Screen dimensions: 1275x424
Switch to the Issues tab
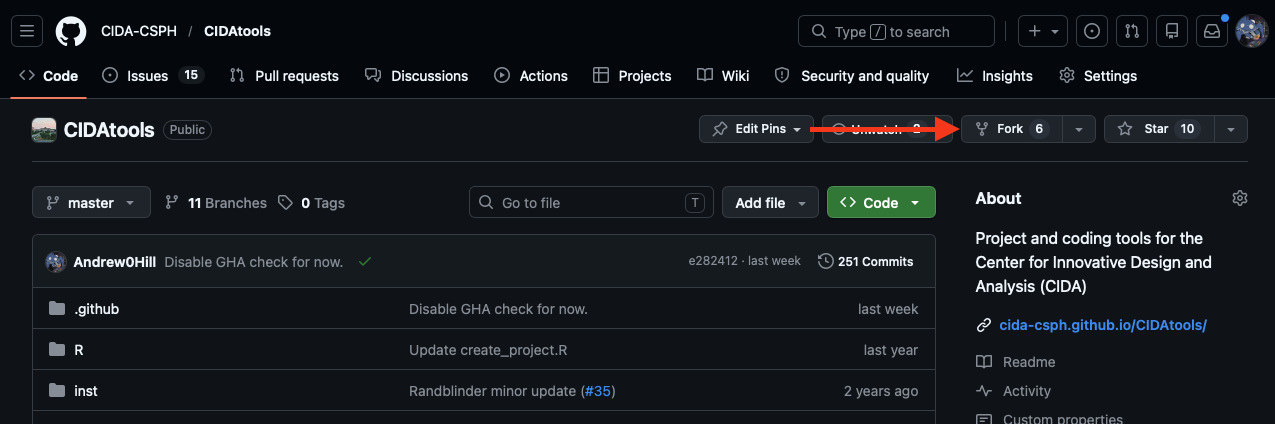point(153,76)
